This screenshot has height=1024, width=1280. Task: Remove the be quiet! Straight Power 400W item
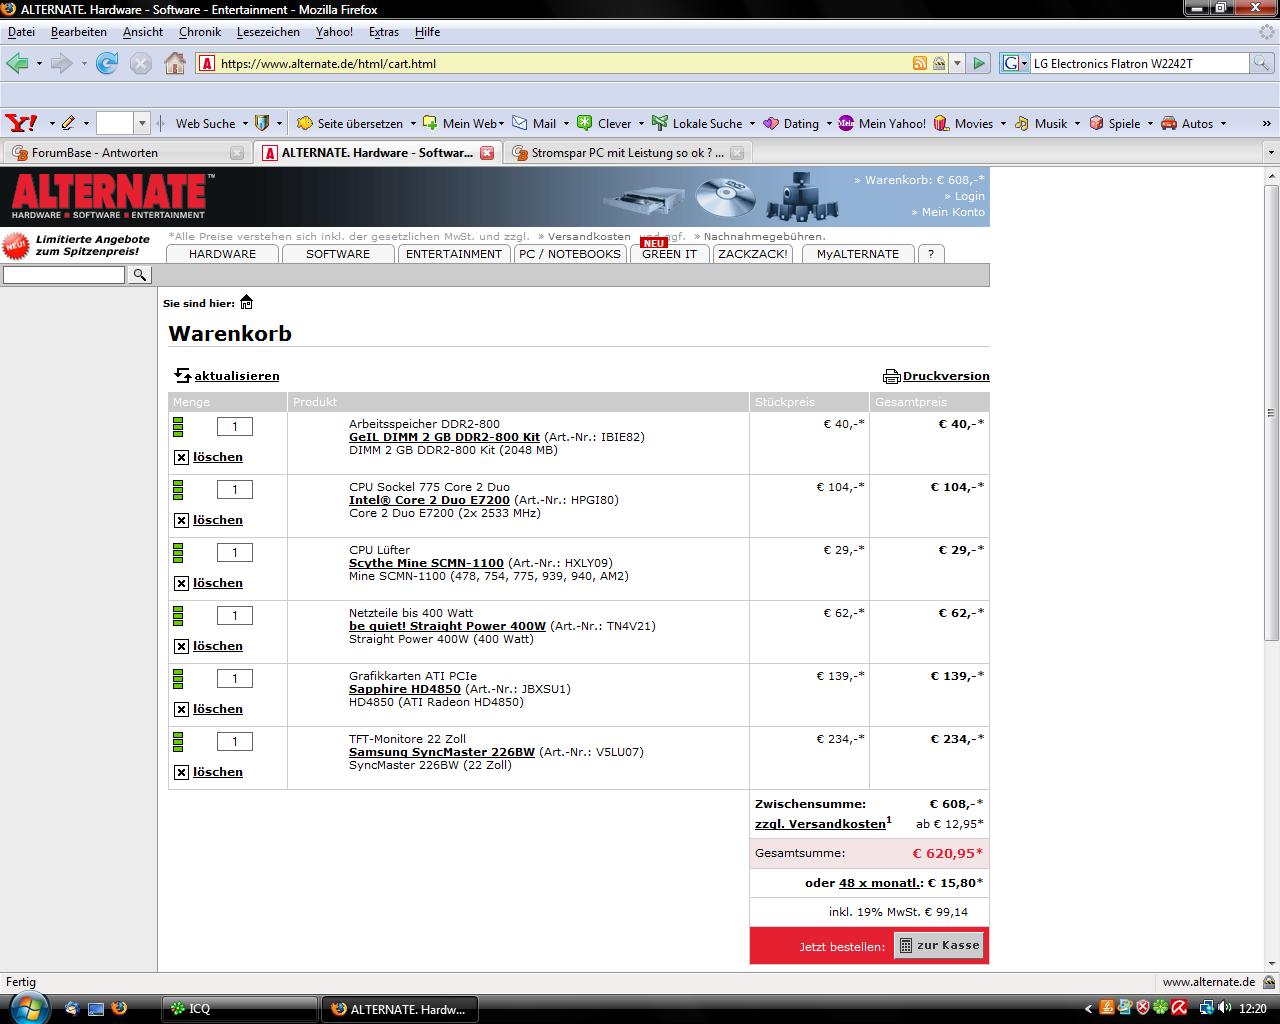[x=209, y=646]
